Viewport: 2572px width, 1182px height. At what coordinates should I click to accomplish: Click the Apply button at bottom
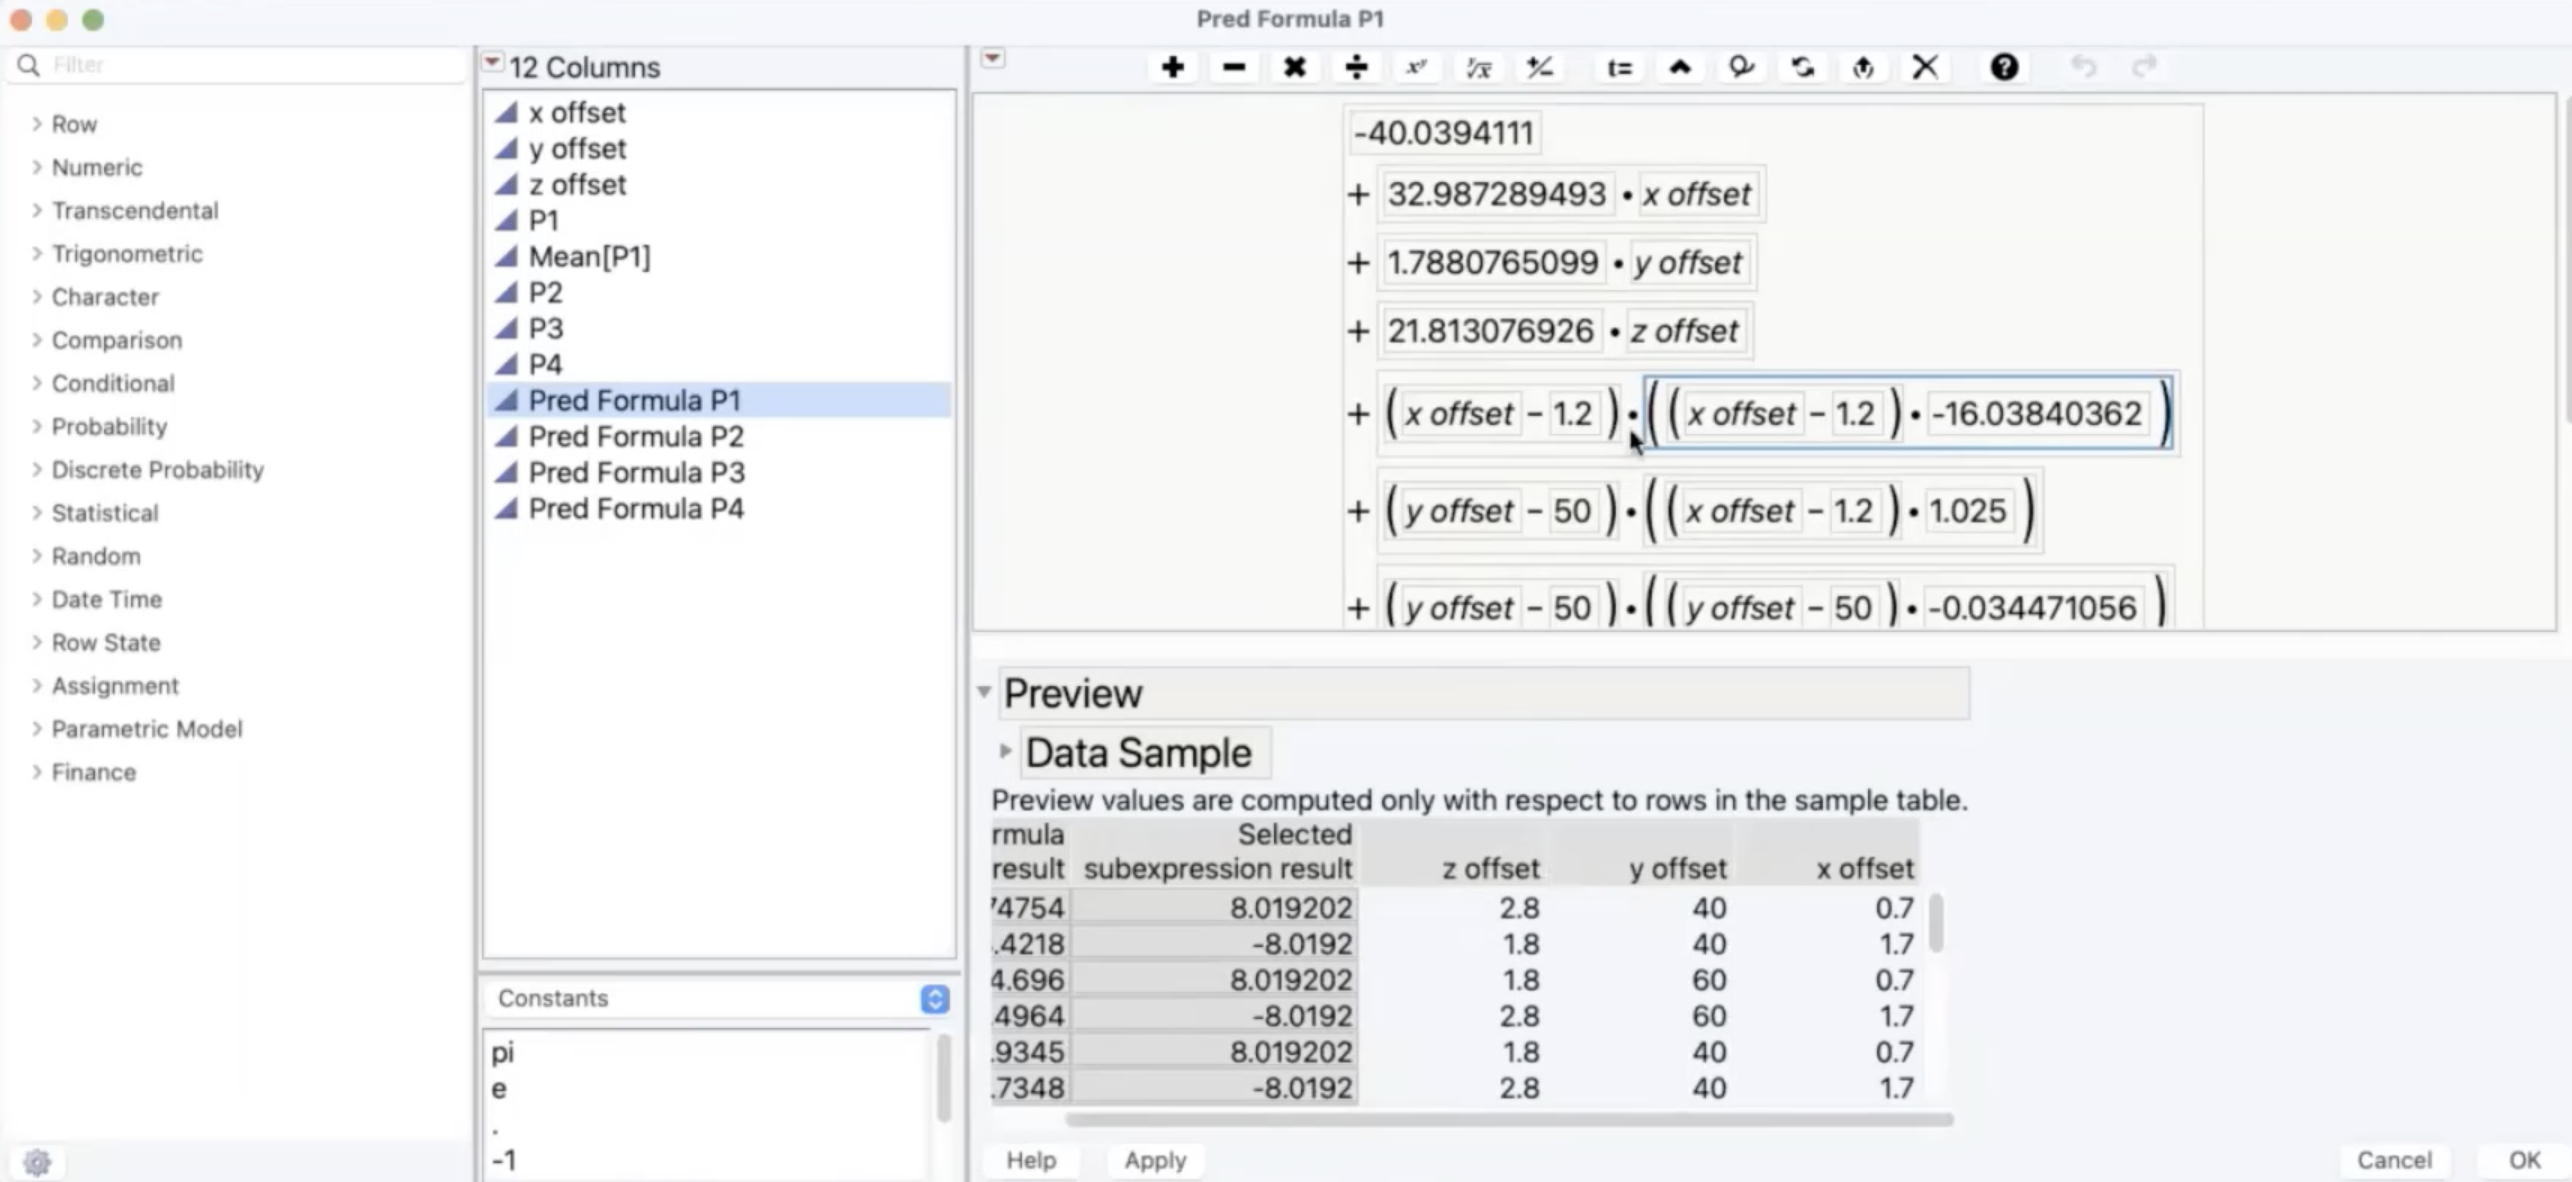(1155, 1159)
